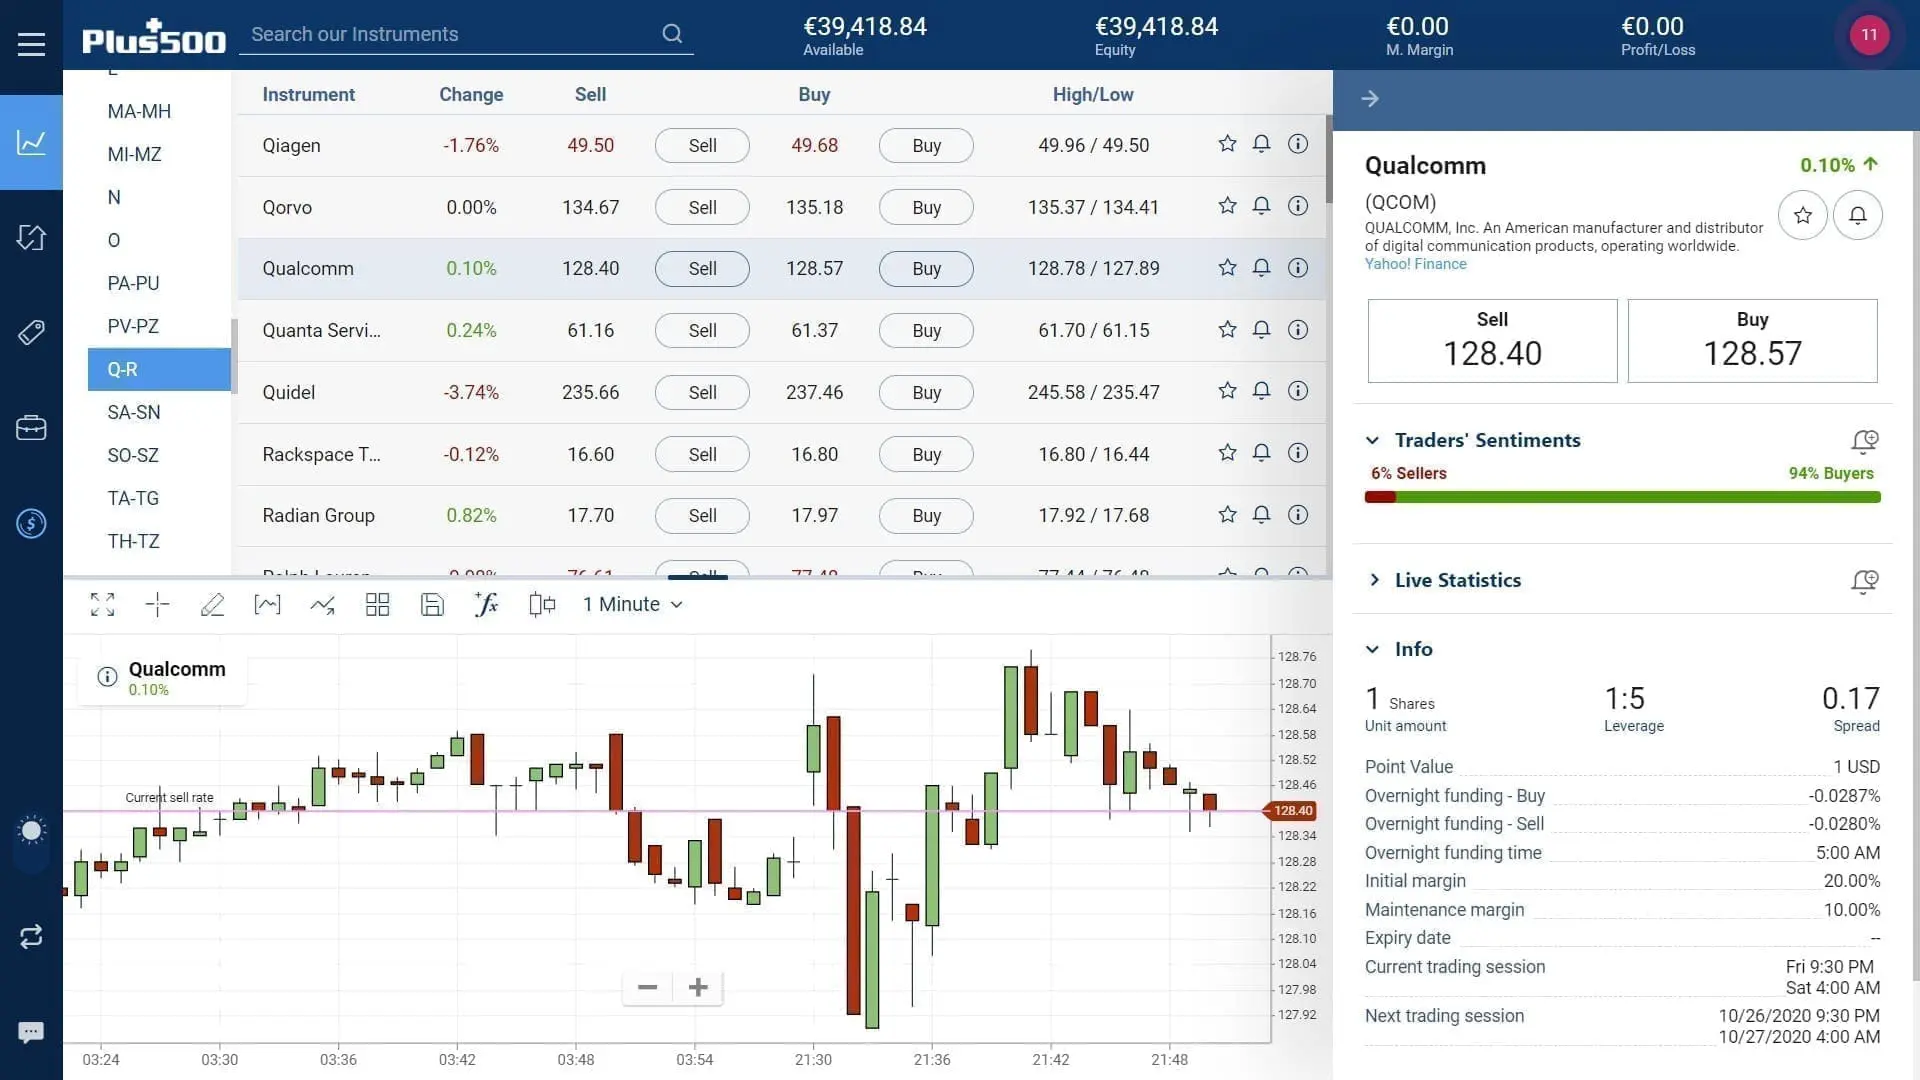Click the large Buy 128.57 box
The height and width of the screenshot is (1080, 1920).
pos(1752,341)
